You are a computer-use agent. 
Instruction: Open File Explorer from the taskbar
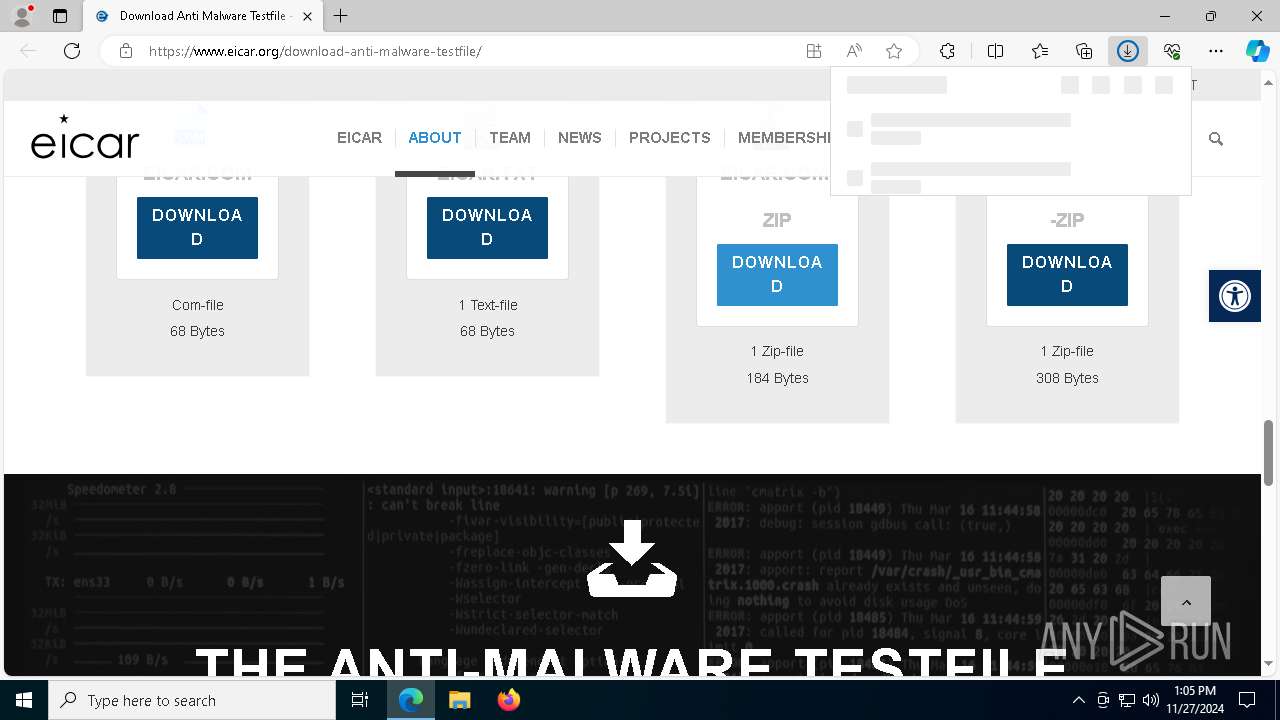click(459, 700)
